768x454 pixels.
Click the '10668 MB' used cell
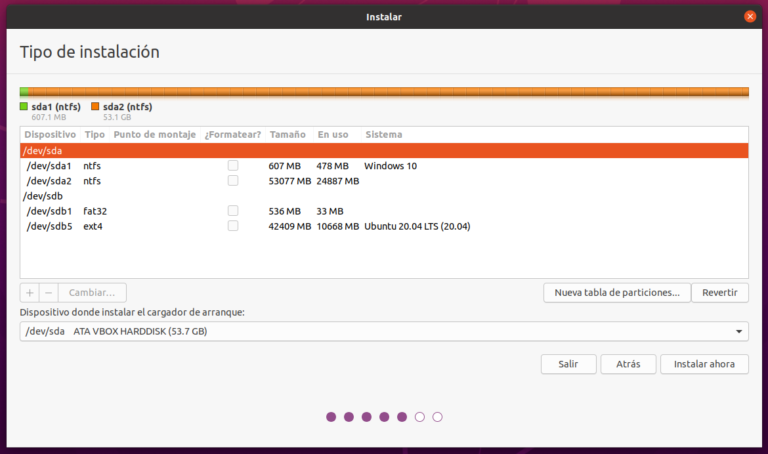pyautogui.click(x=337, y=227)
